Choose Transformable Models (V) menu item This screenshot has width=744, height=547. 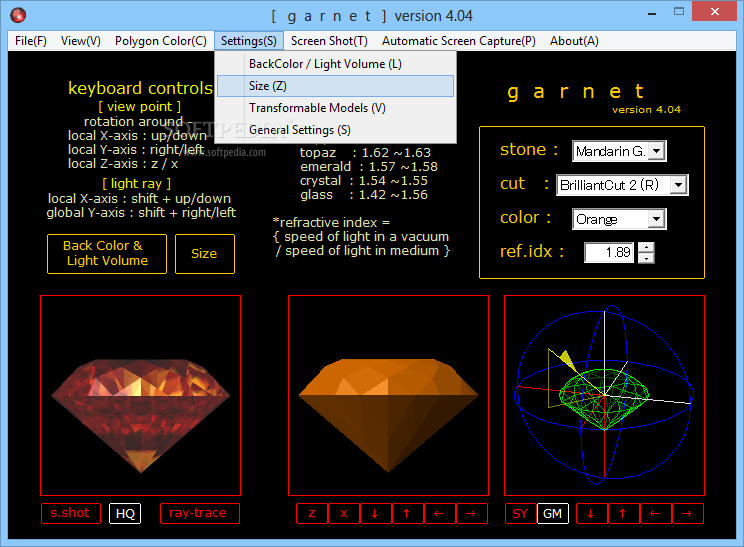pos(335,108)
